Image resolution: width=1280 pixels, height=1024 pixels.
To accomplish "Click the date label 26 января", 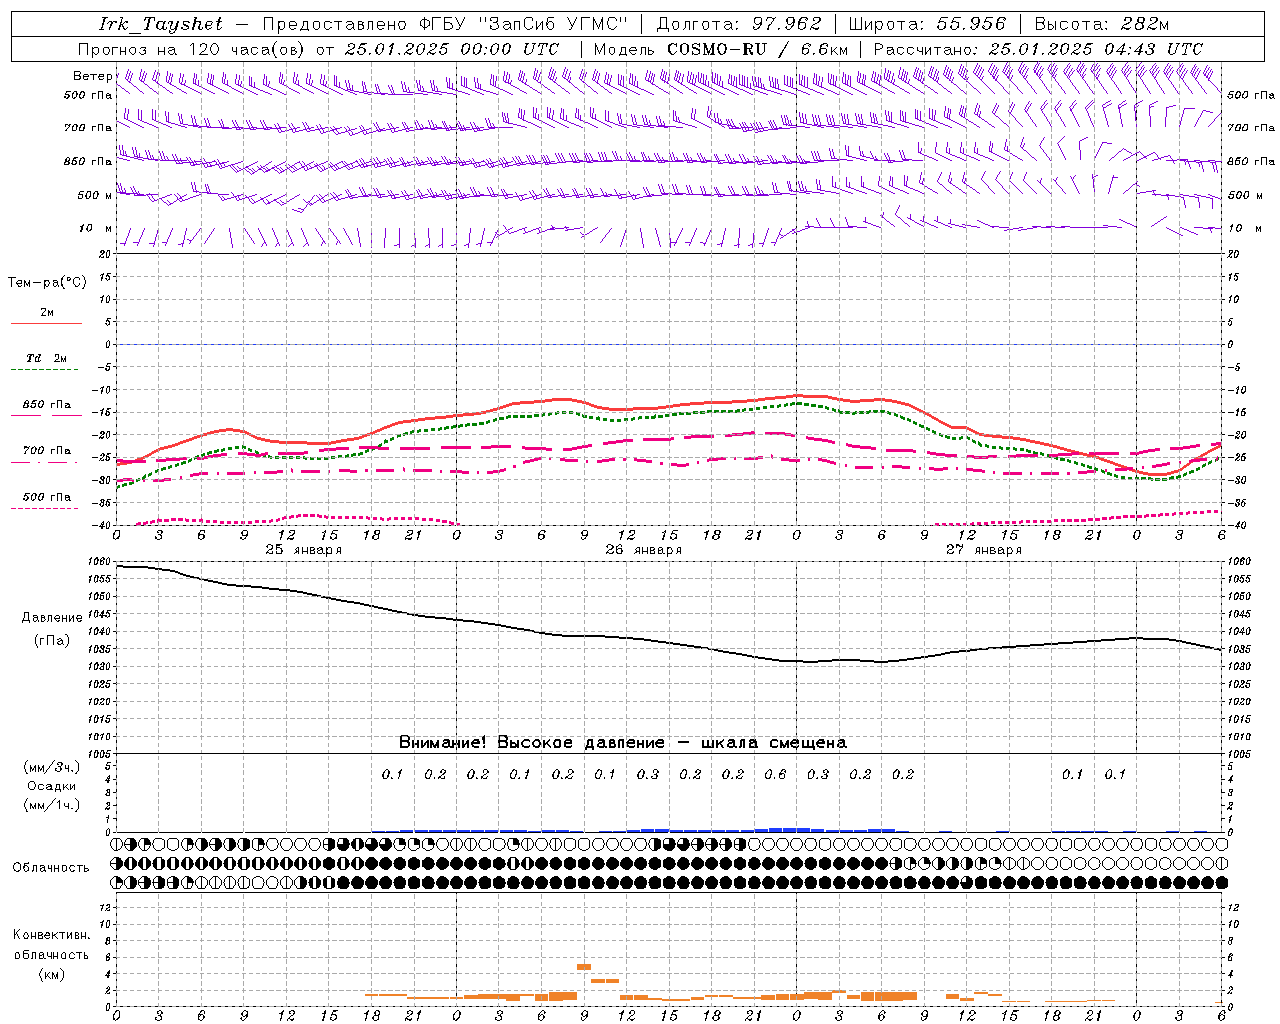I will (x=643, y=550).
